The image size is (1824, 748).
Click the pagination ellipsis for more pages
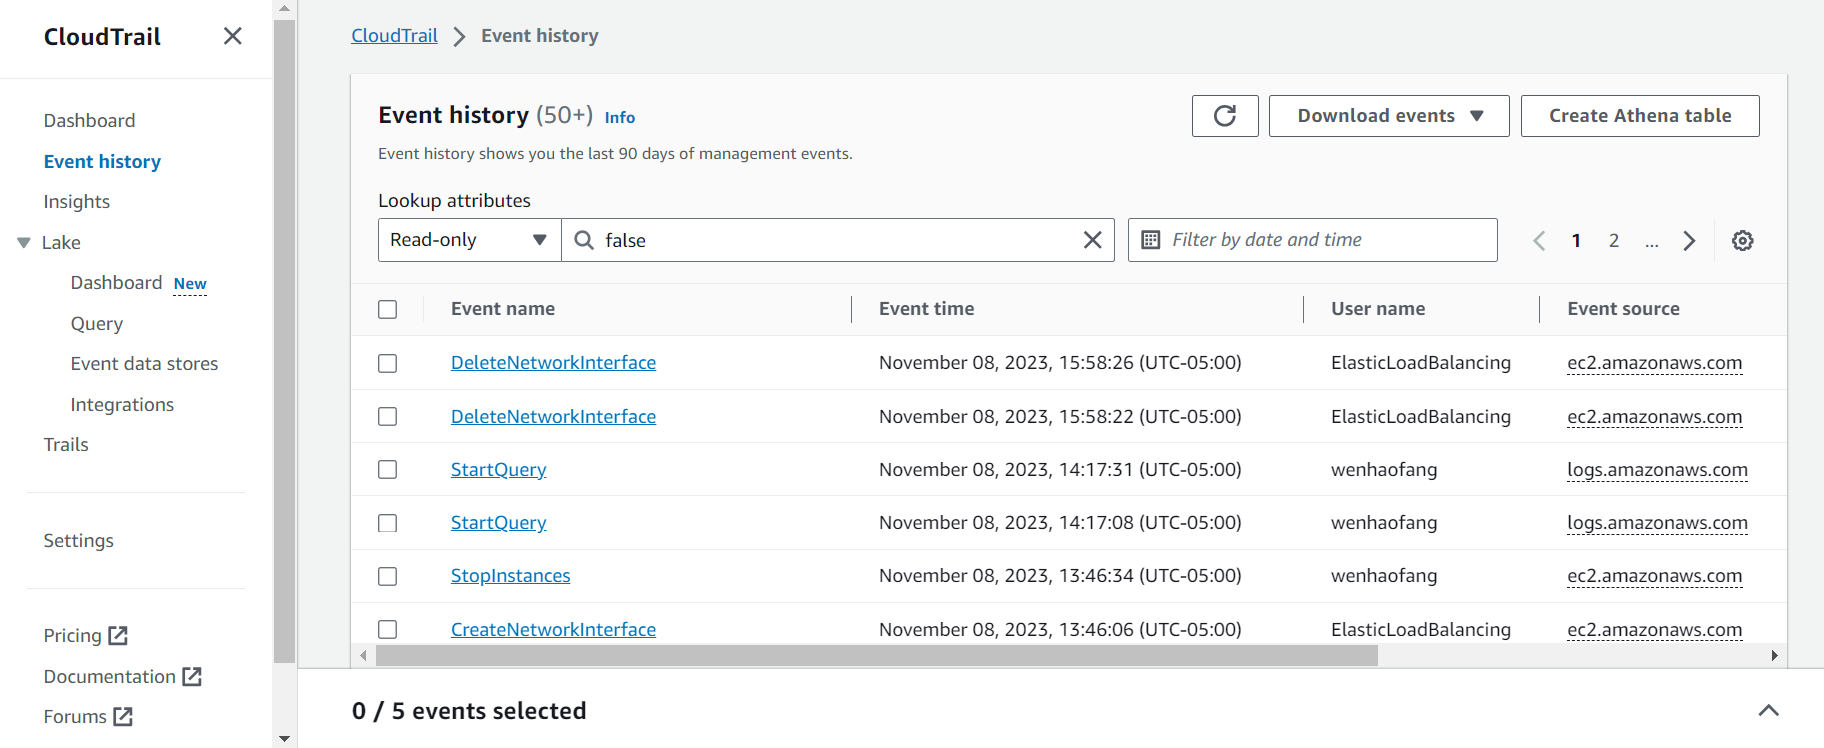[1652, 241]
